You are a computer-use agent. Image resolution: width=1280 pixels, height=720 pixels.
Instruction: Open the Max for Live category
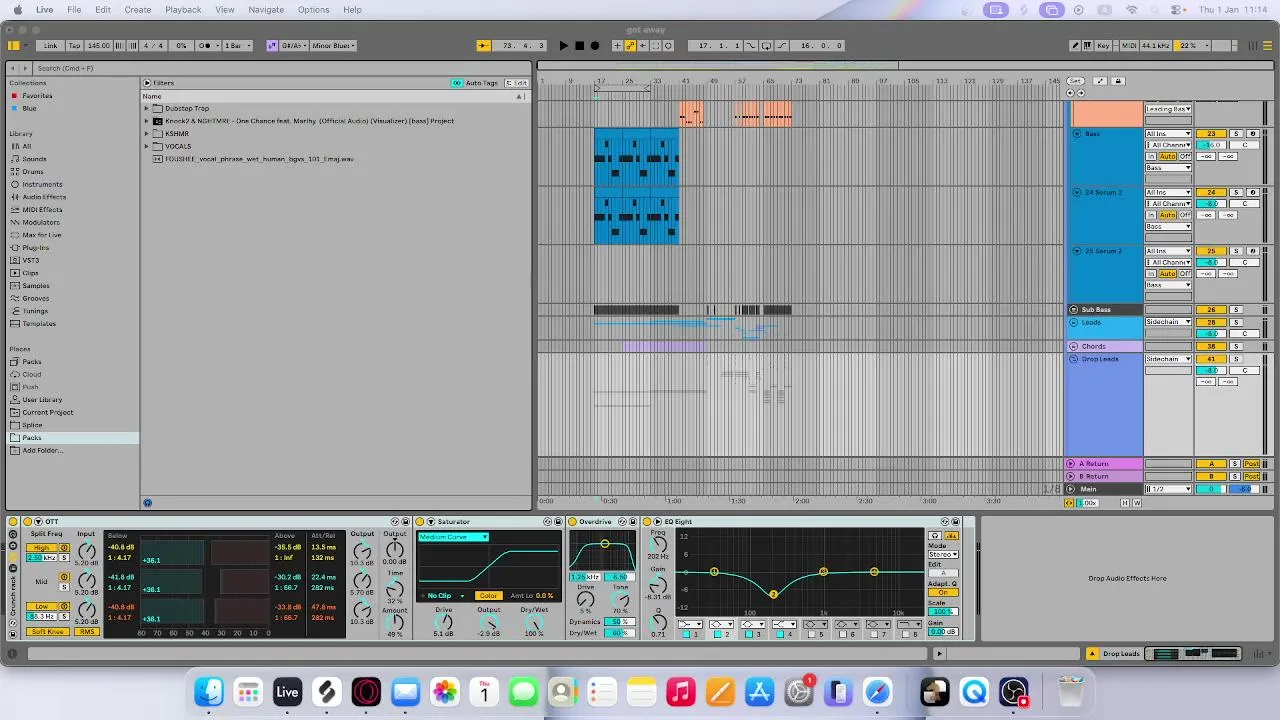tap(41, 235)
